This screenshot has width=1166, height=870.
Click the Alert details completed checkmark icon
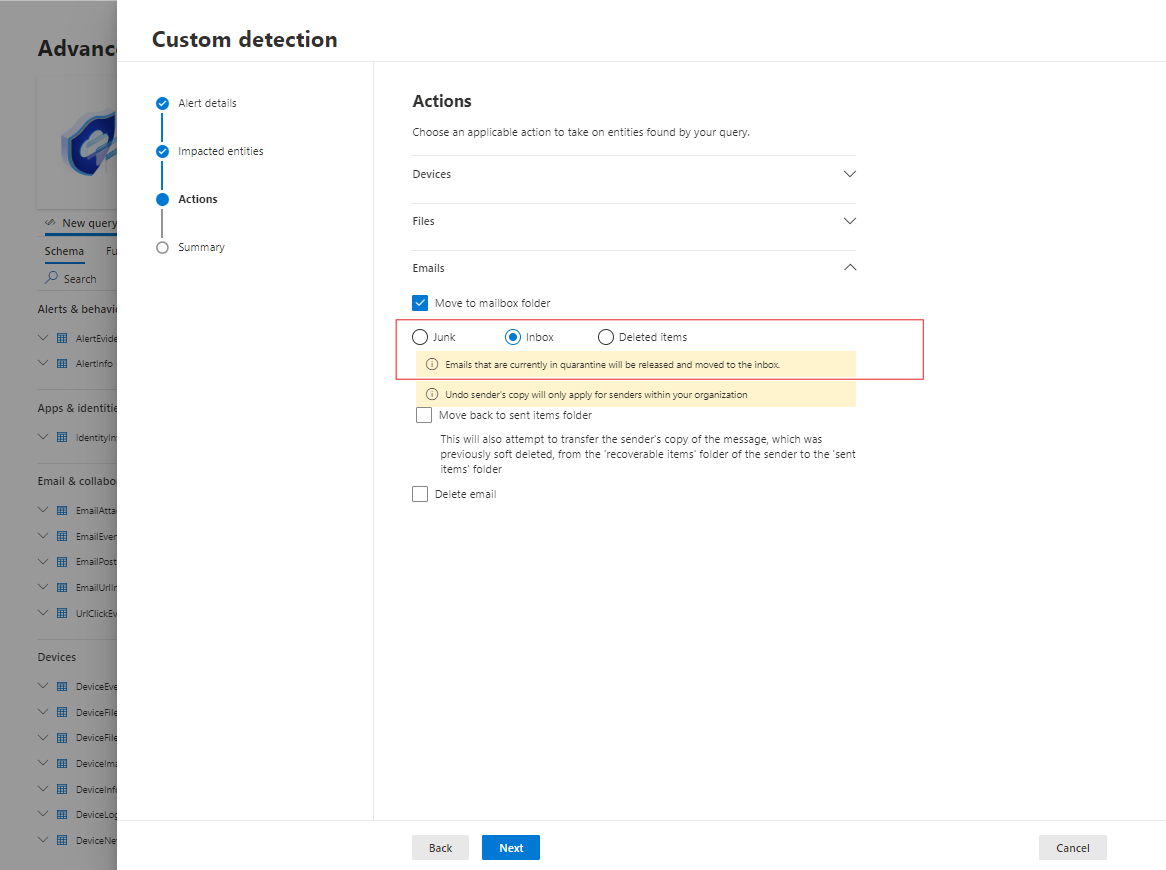point(162,103)
